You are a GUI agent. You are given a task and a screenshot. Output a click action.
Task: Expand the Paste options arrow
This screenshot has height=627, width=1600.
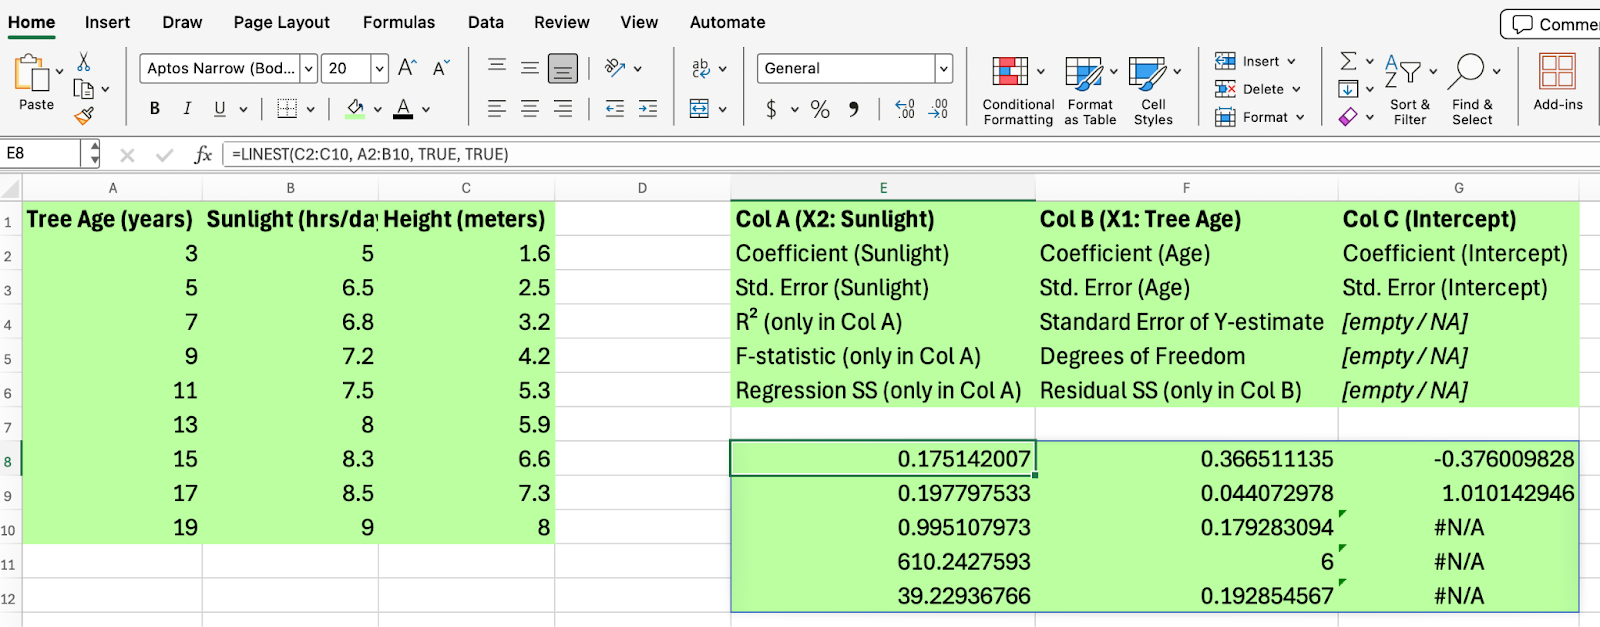(59, 71)
